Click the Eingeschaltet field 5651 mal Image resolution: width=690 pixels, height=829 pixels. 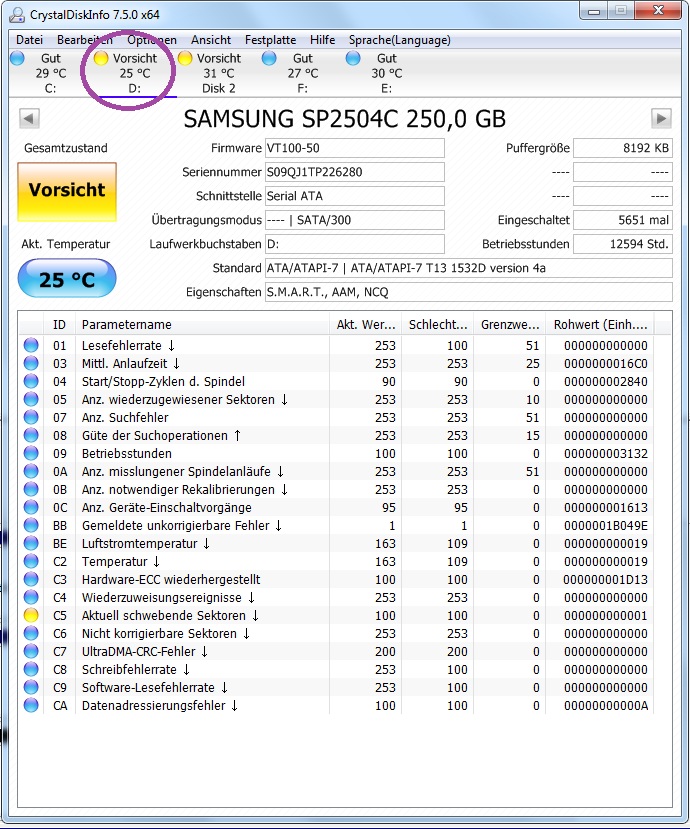[623, 220]
